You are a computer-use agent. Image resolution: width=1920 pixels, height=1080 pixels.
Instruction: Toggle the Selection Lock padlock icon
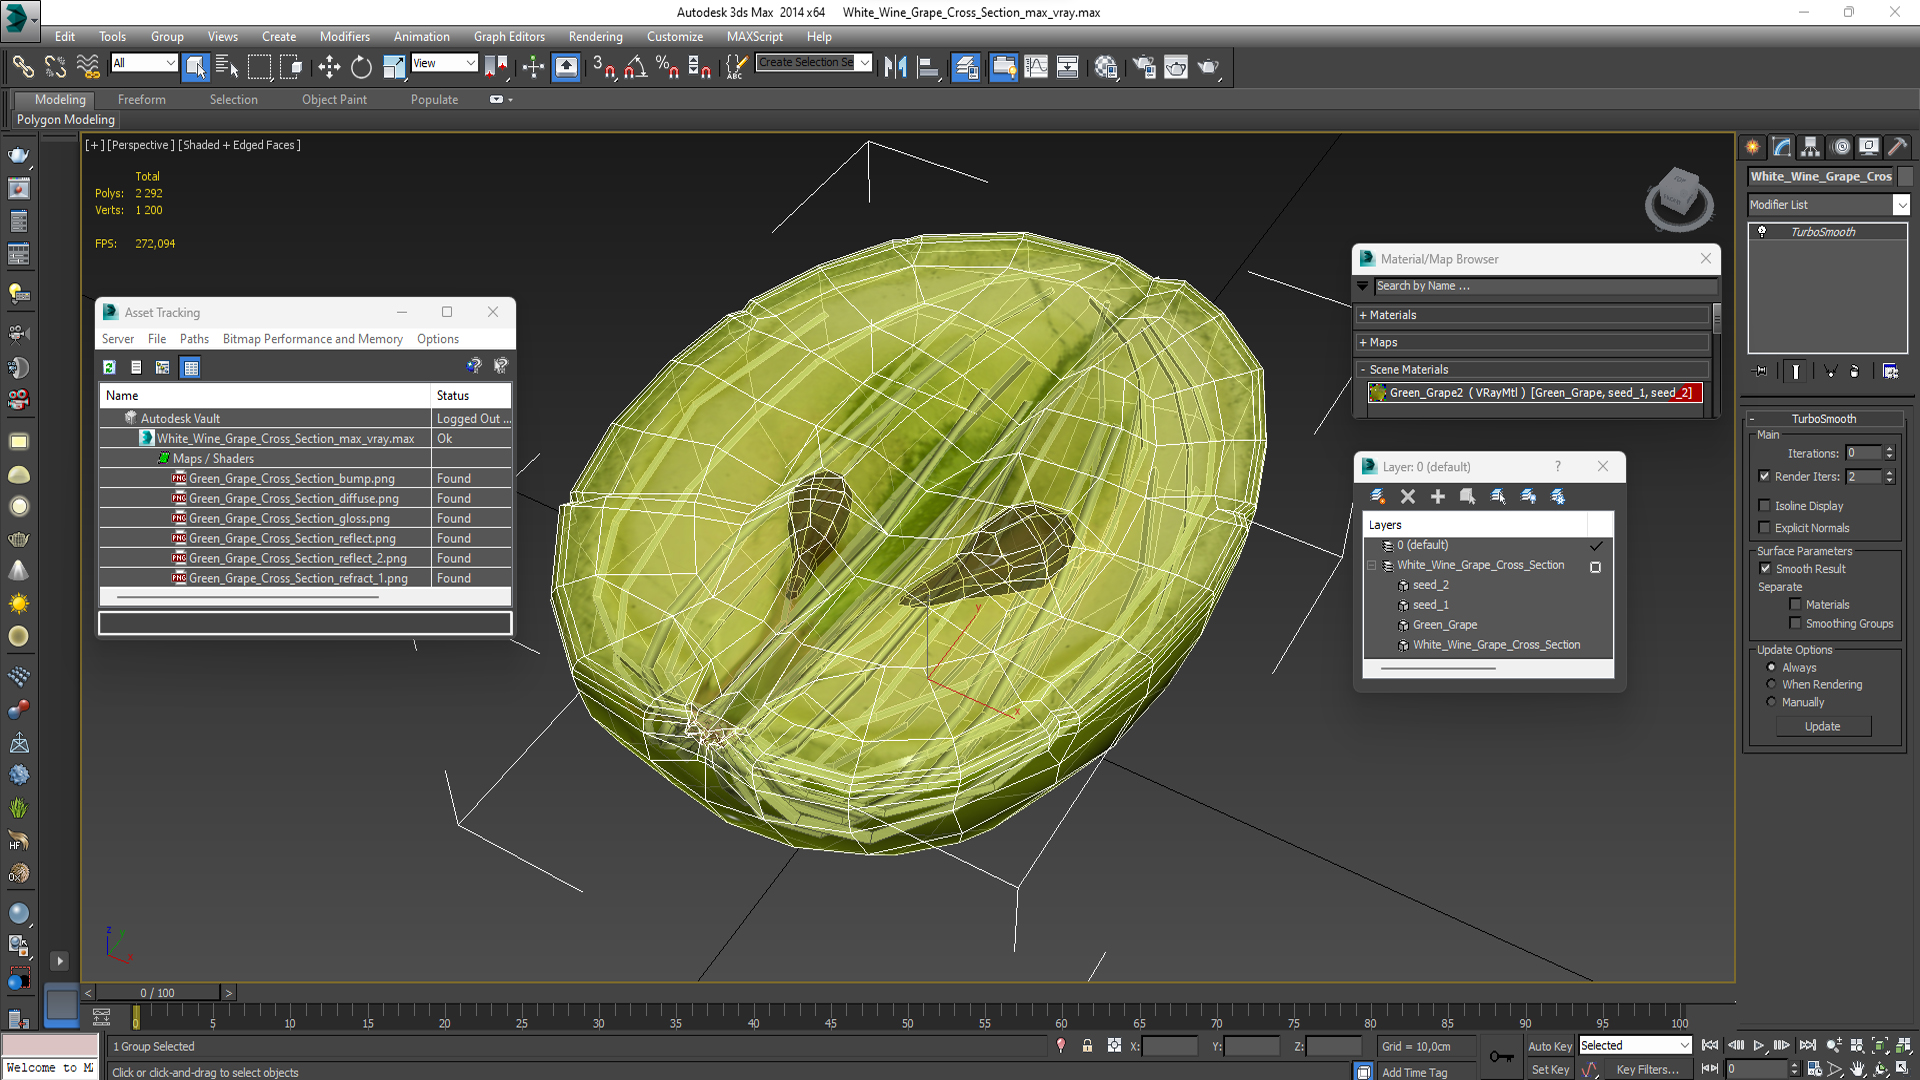coord(1087,1046)
